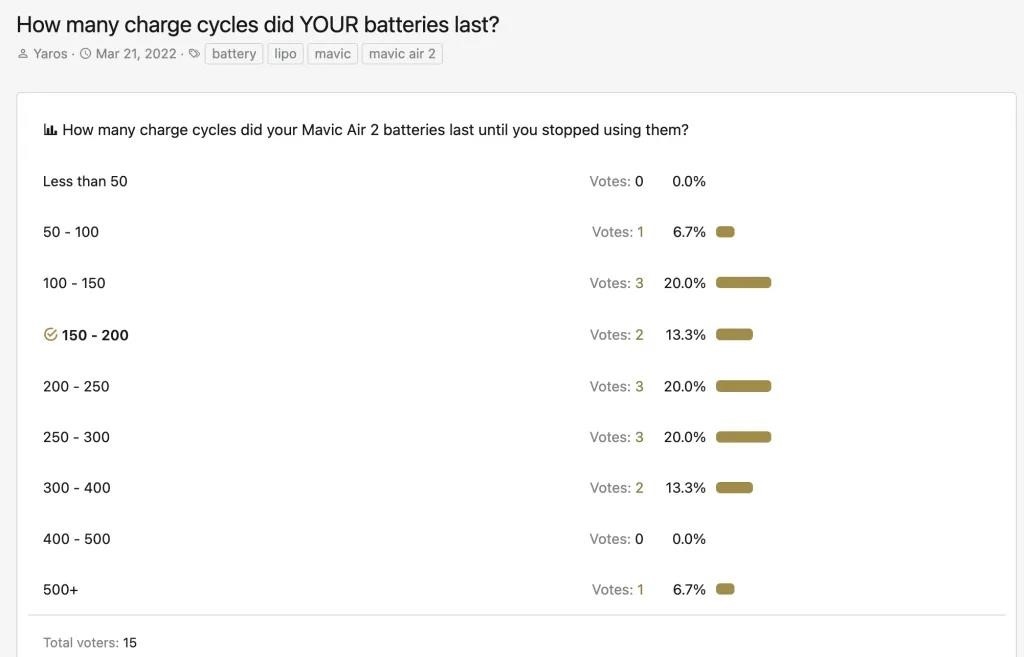Click the thread title heading
The image size is (1024, 657).
tap(258, 25)
